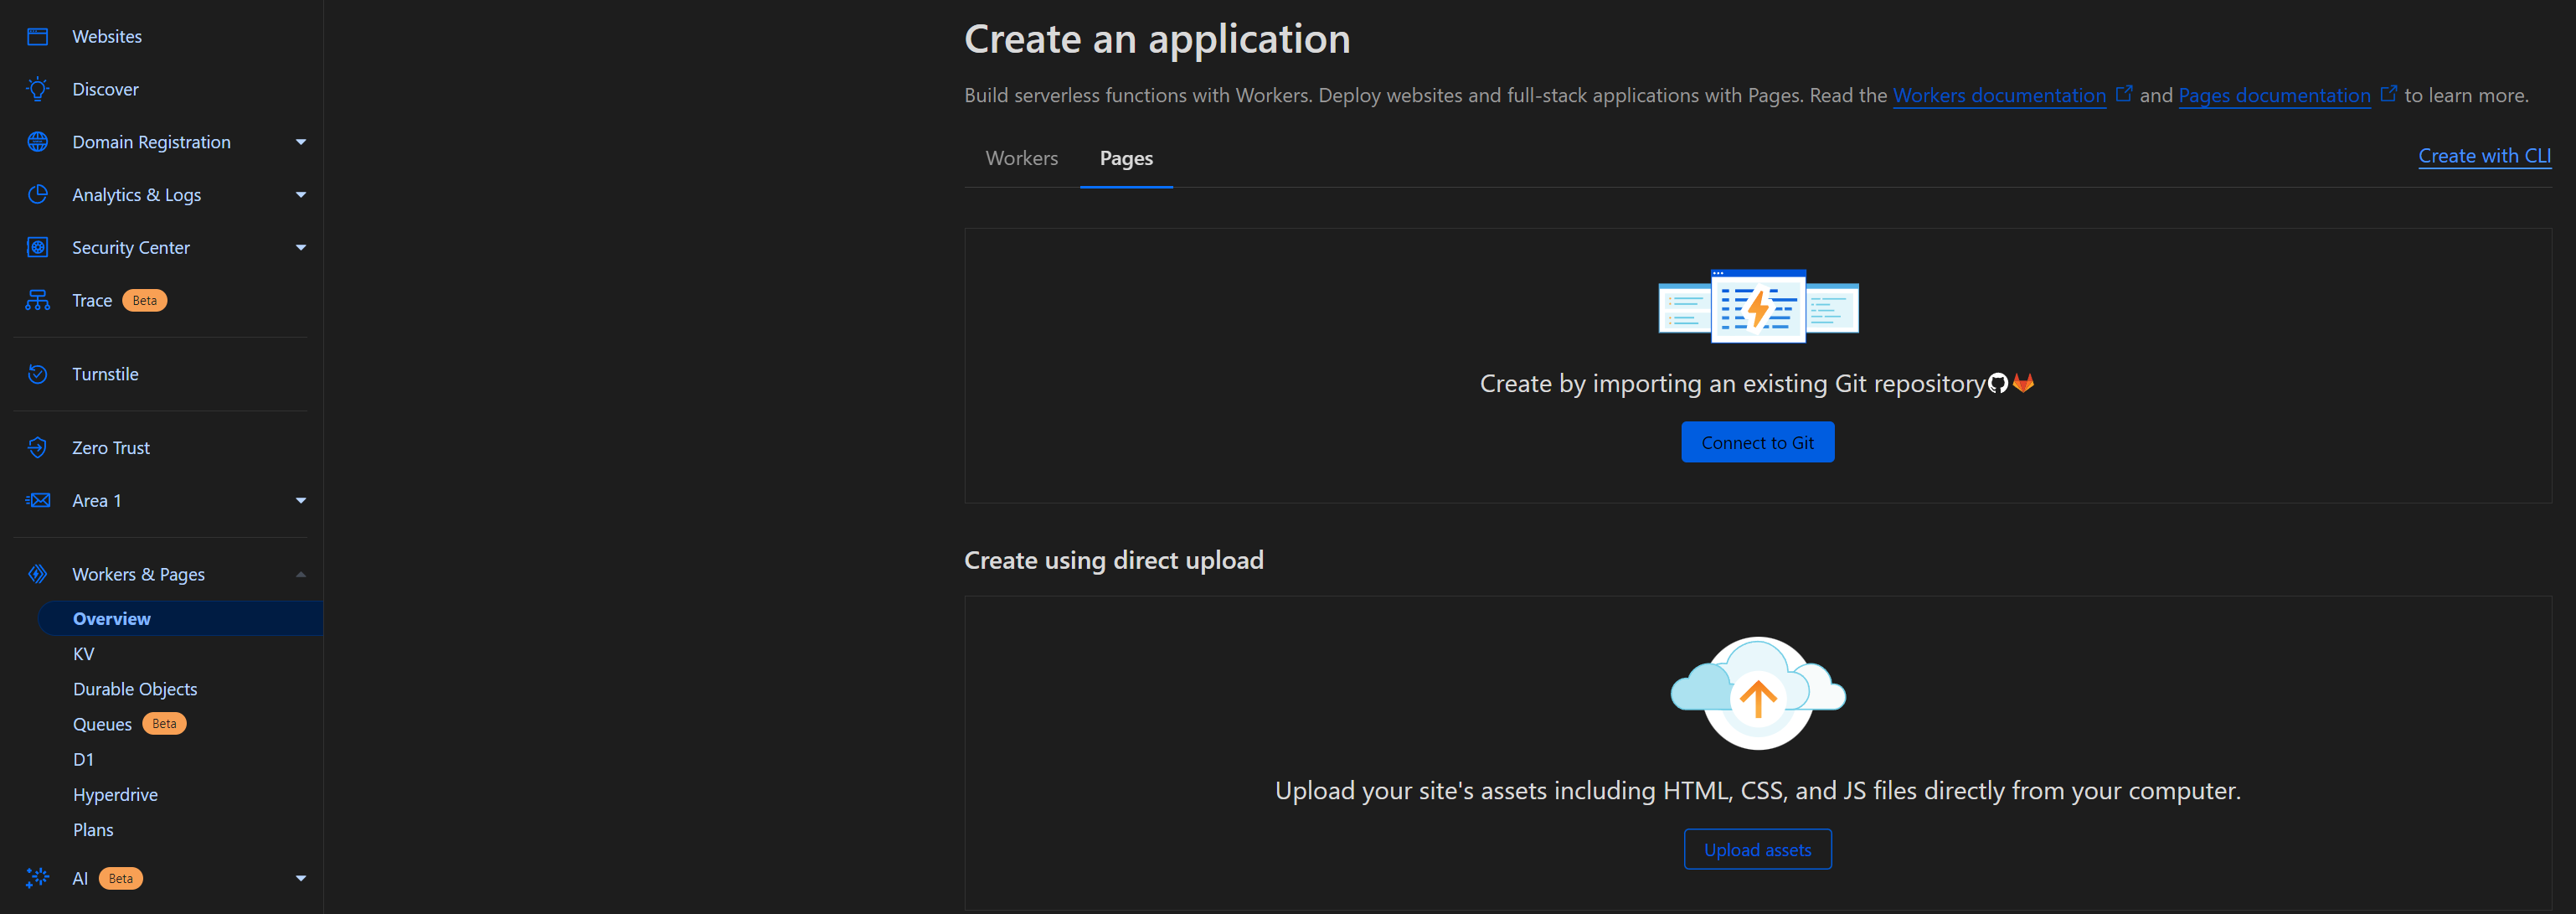Switch to the Workers tab

click(x=1021, y=158)
